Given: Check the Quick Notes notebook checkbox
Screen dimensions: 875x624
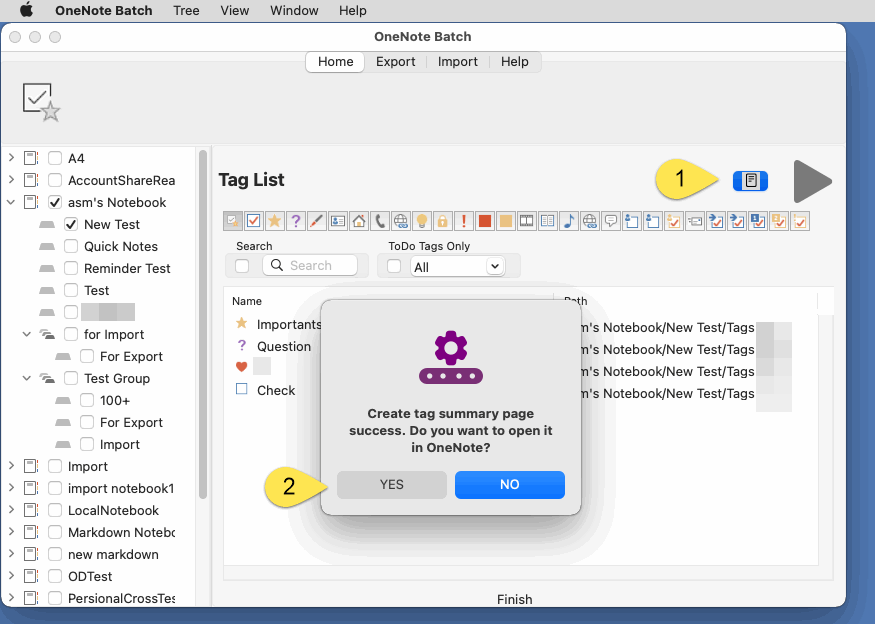Looking at the screenshot, I should (x=70, y=246).
